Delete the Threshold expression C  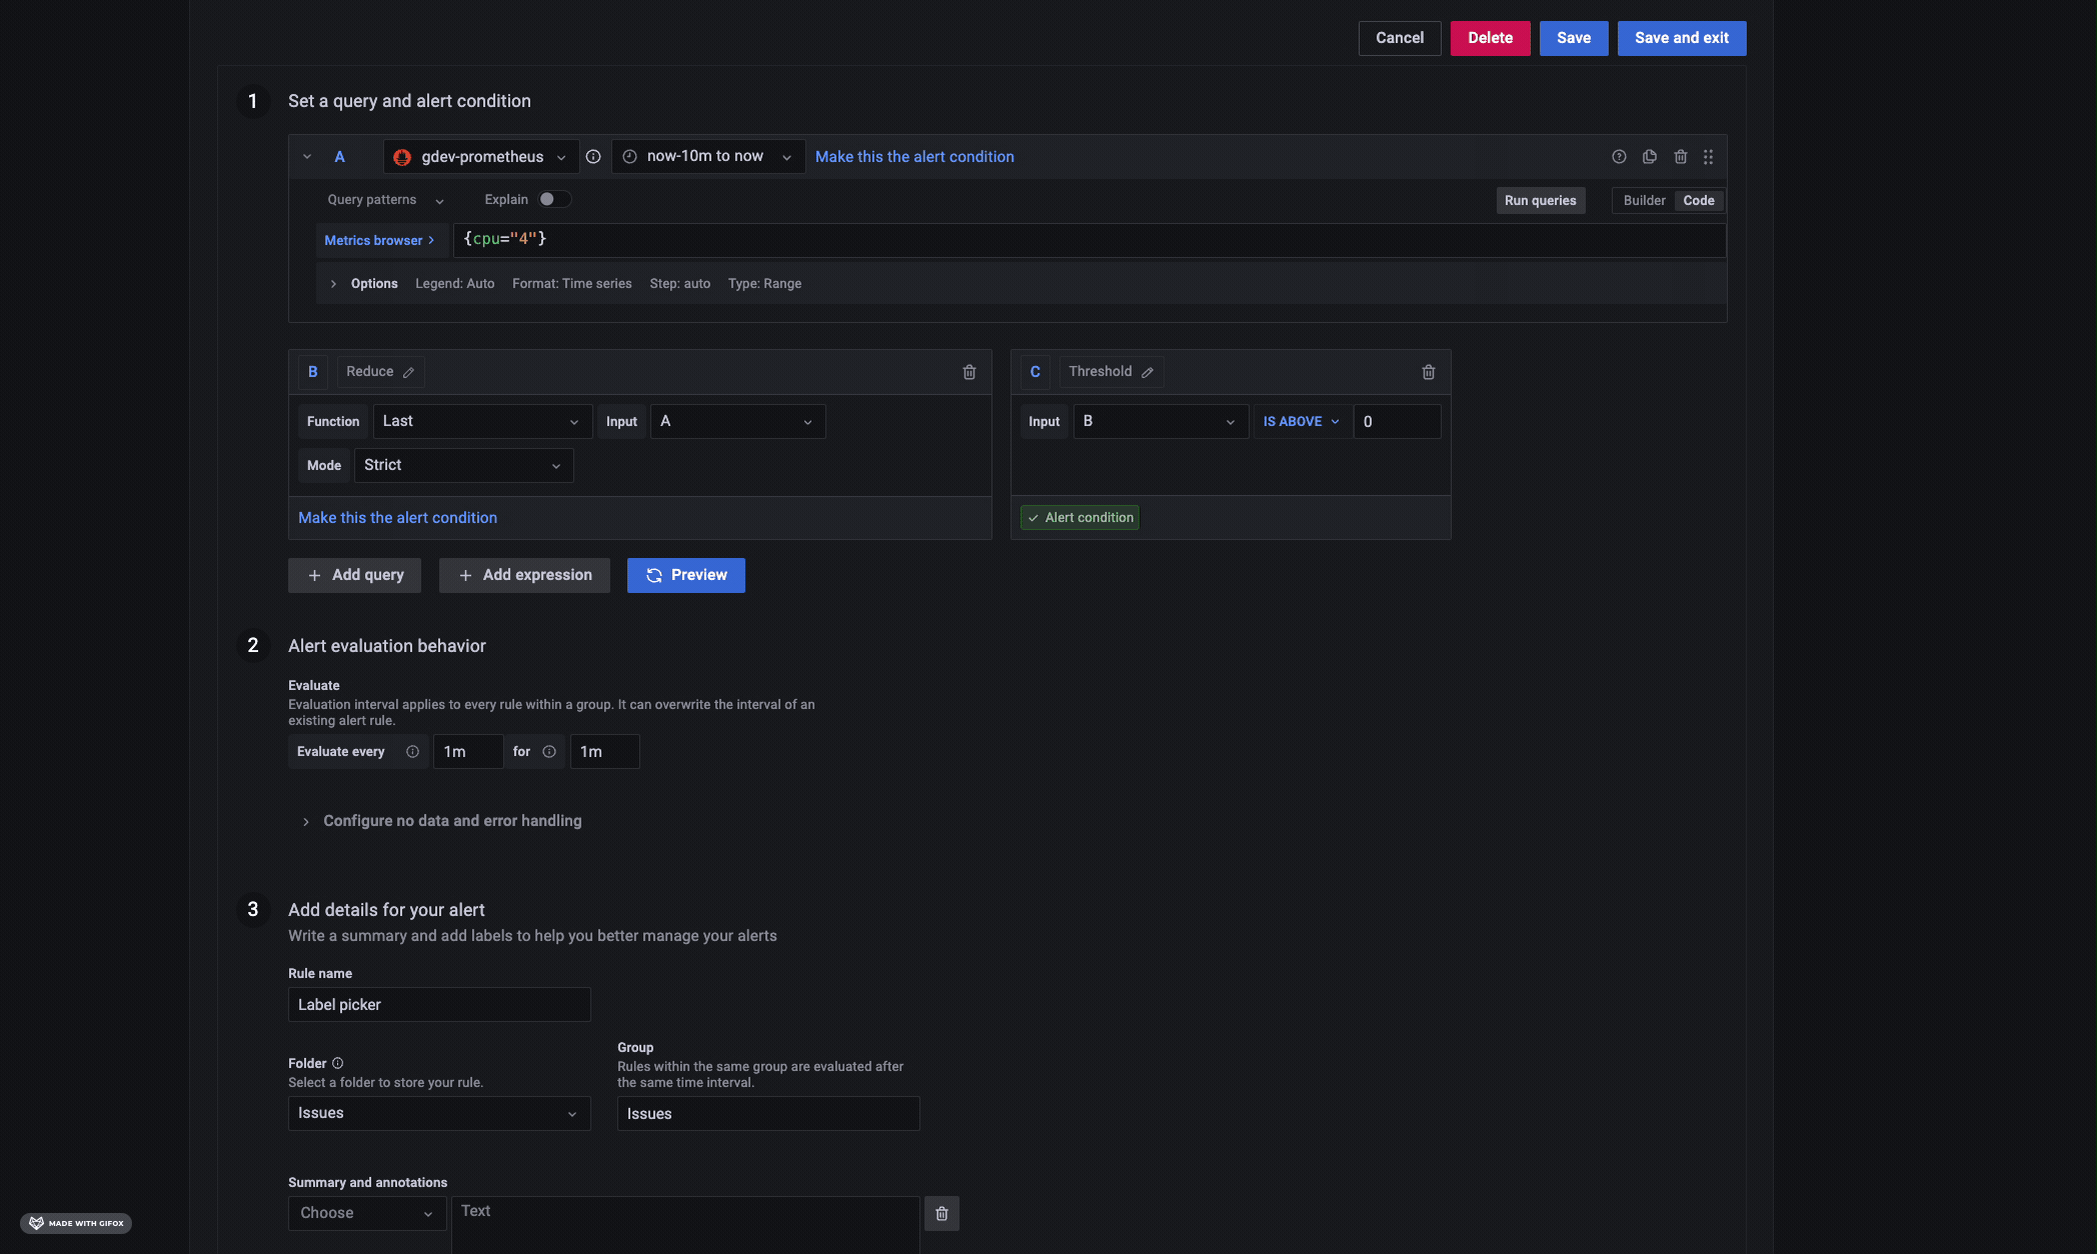(x=1427, y=371)
